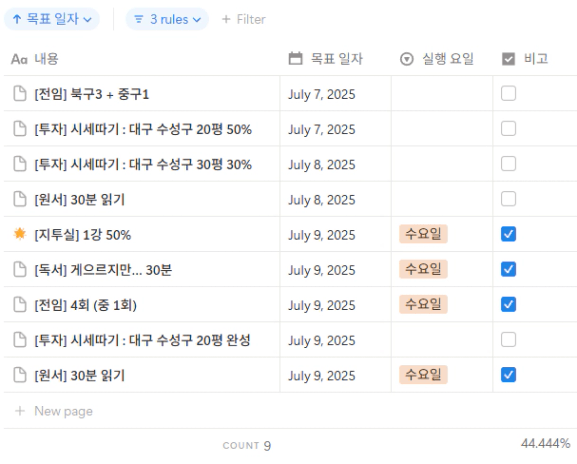Screen dimensions: 577x464
Task: Click the calendar icon in the 목표 일자 header
Action: point(295,59)
